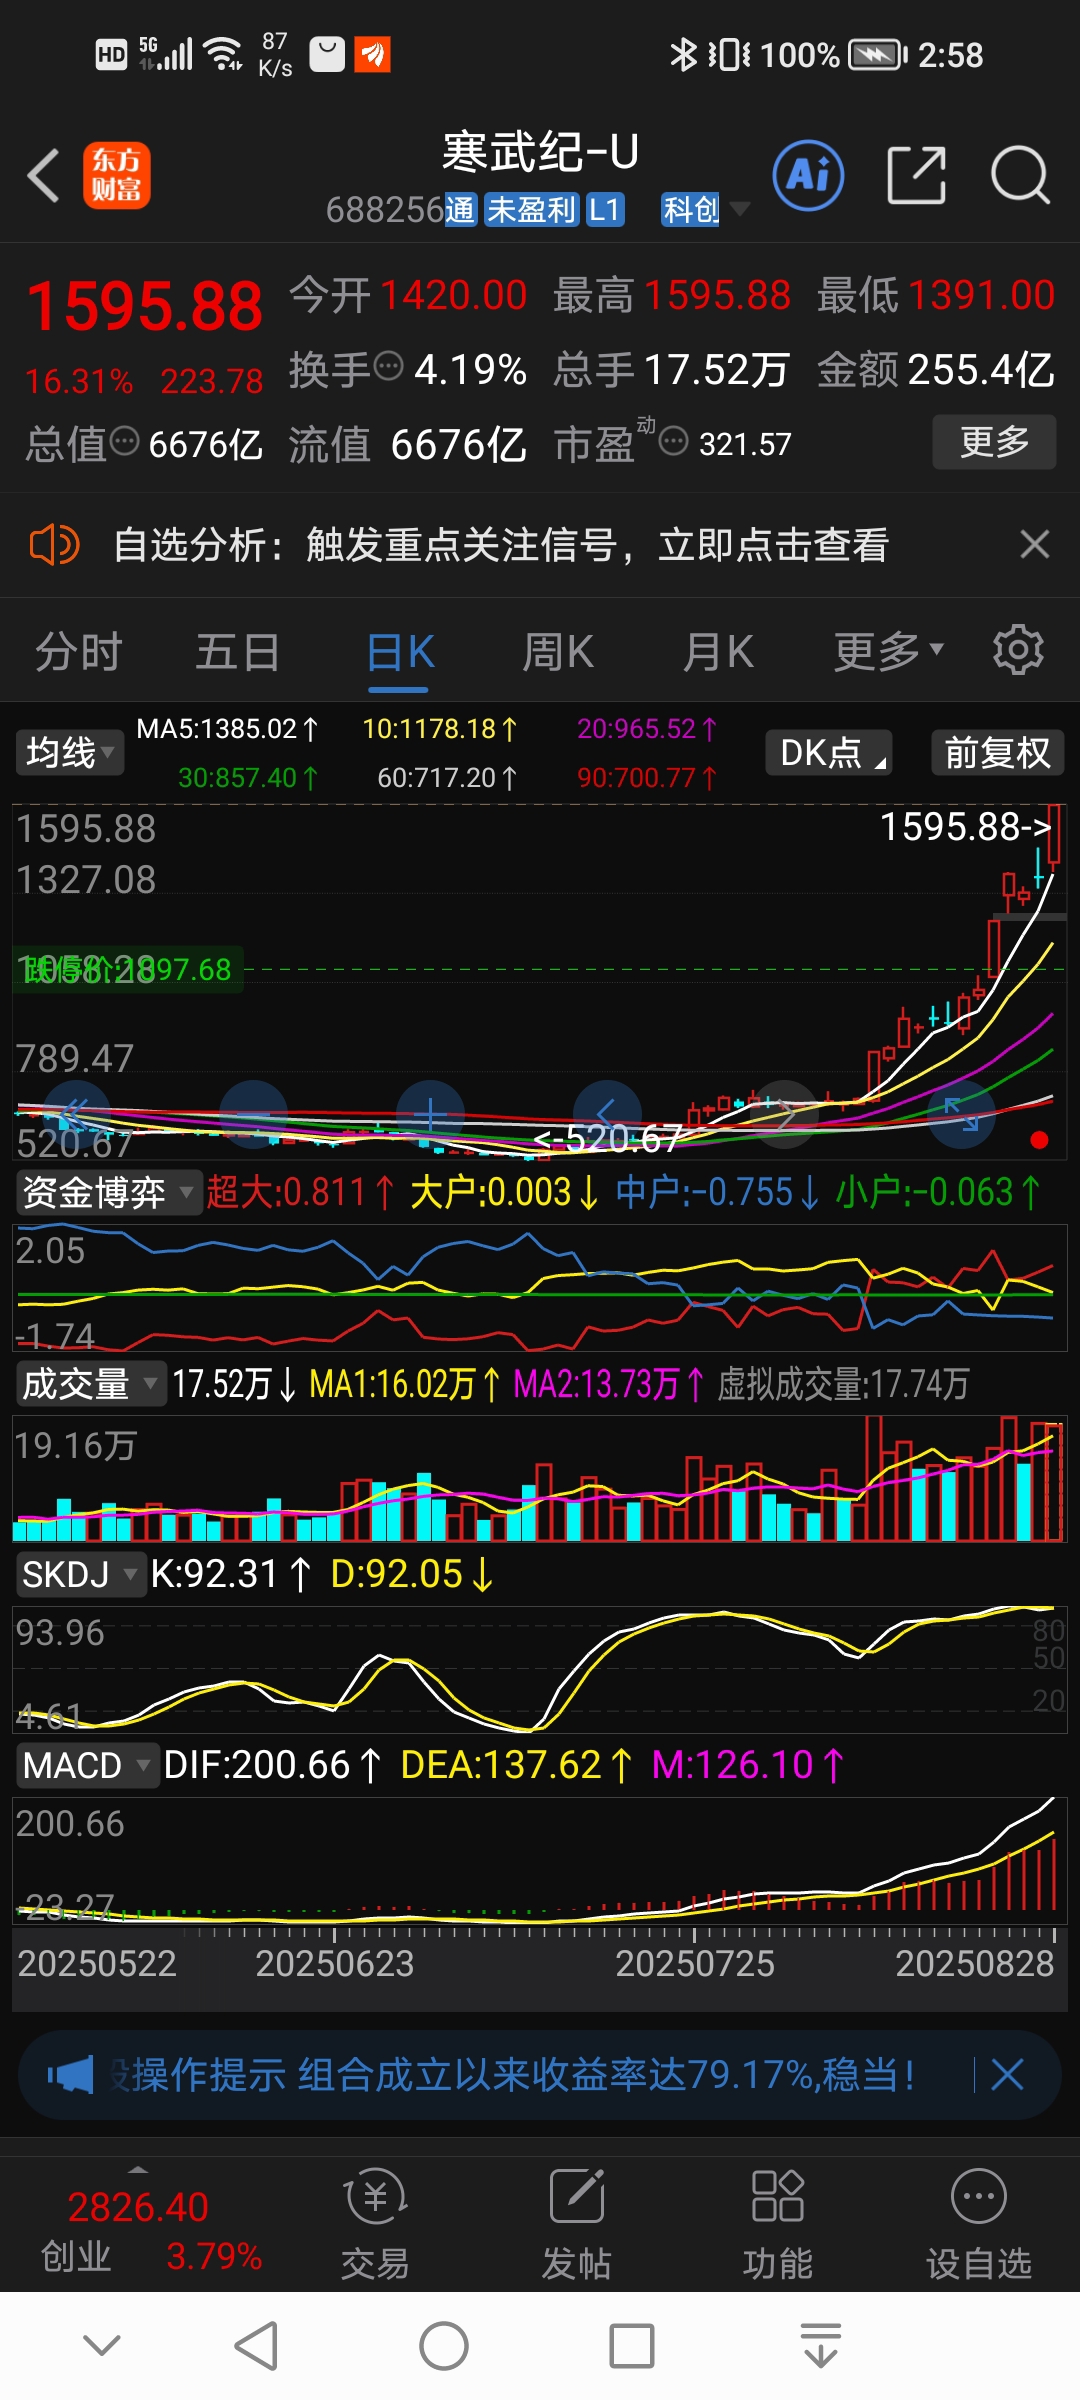1080x2400 pixels.
Task: Tap the 1595.88-> high price marker
Action: 965,826
